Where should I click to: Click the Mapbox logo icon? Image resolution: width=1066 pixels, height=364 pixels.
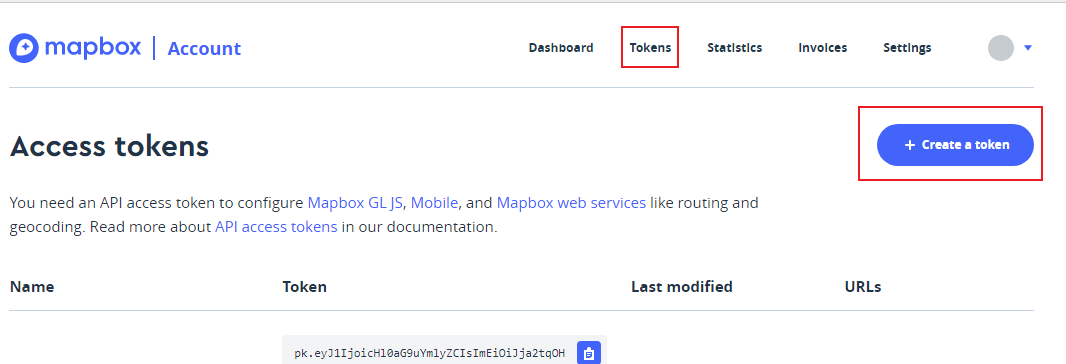[x=24, y=48]
